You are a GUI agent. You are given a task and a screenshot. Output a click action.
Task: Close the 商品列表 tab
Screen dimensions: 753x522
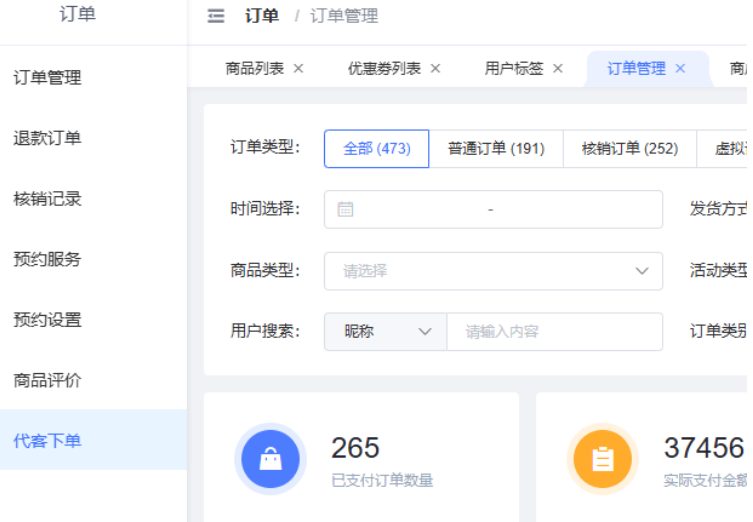point(298,69)
